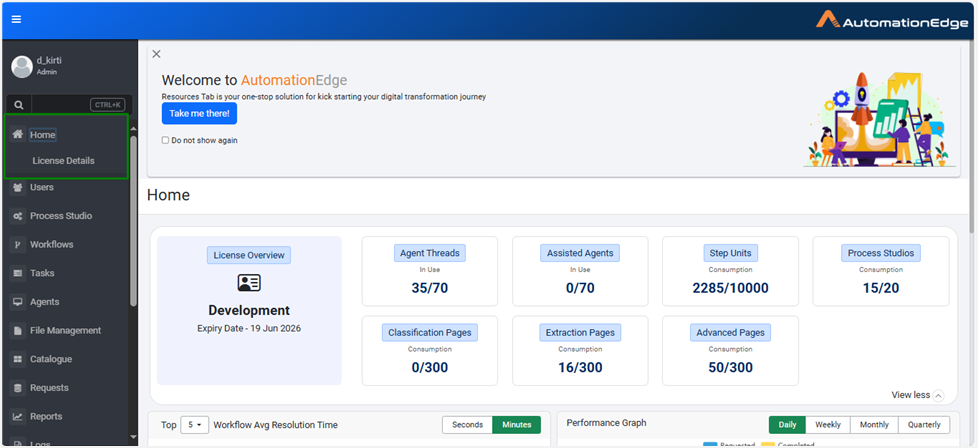Click Expiry Date - 19 Jun 2026
The image size is (978, 448).
point(249,328)
